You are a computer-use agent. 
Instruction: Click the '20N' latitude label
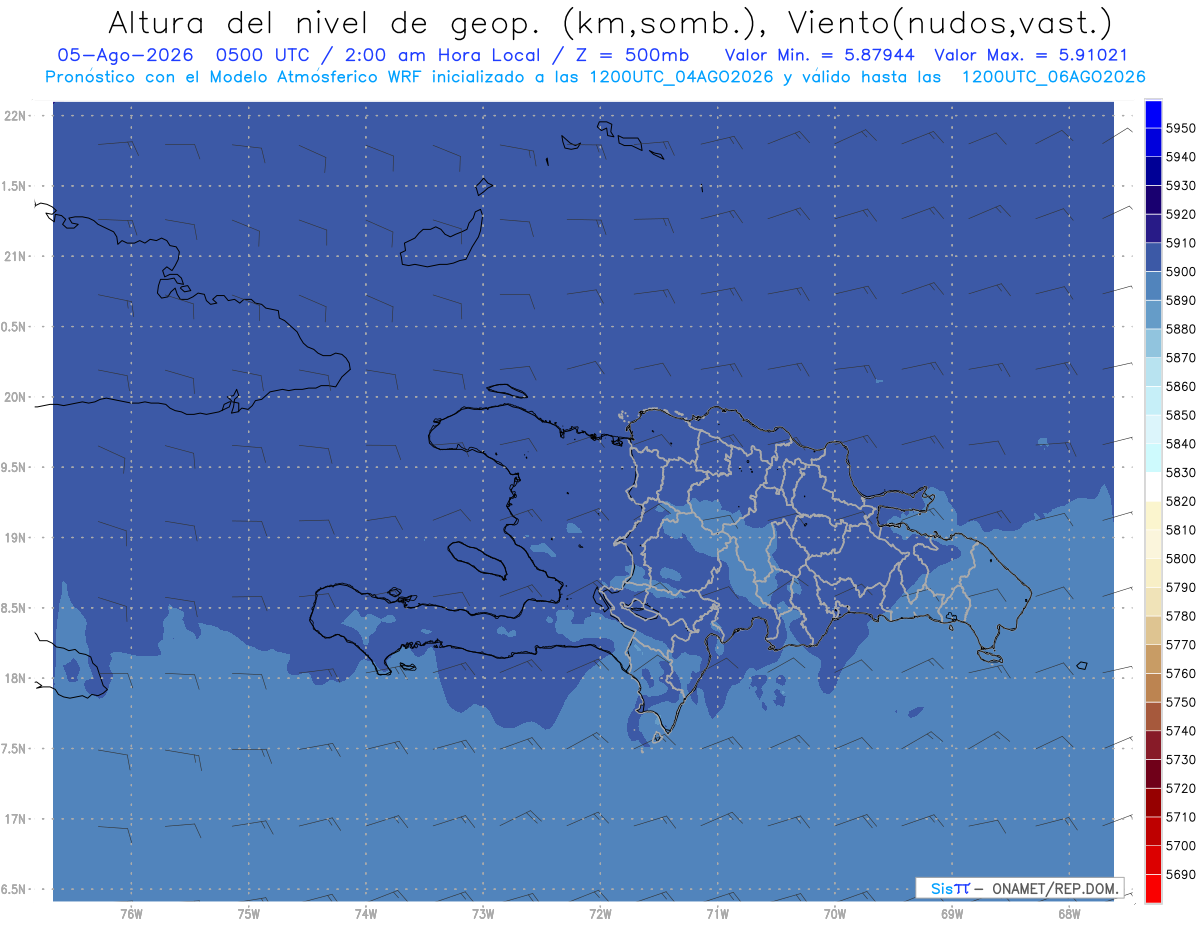pyautogui.click(x=16, y=397)
